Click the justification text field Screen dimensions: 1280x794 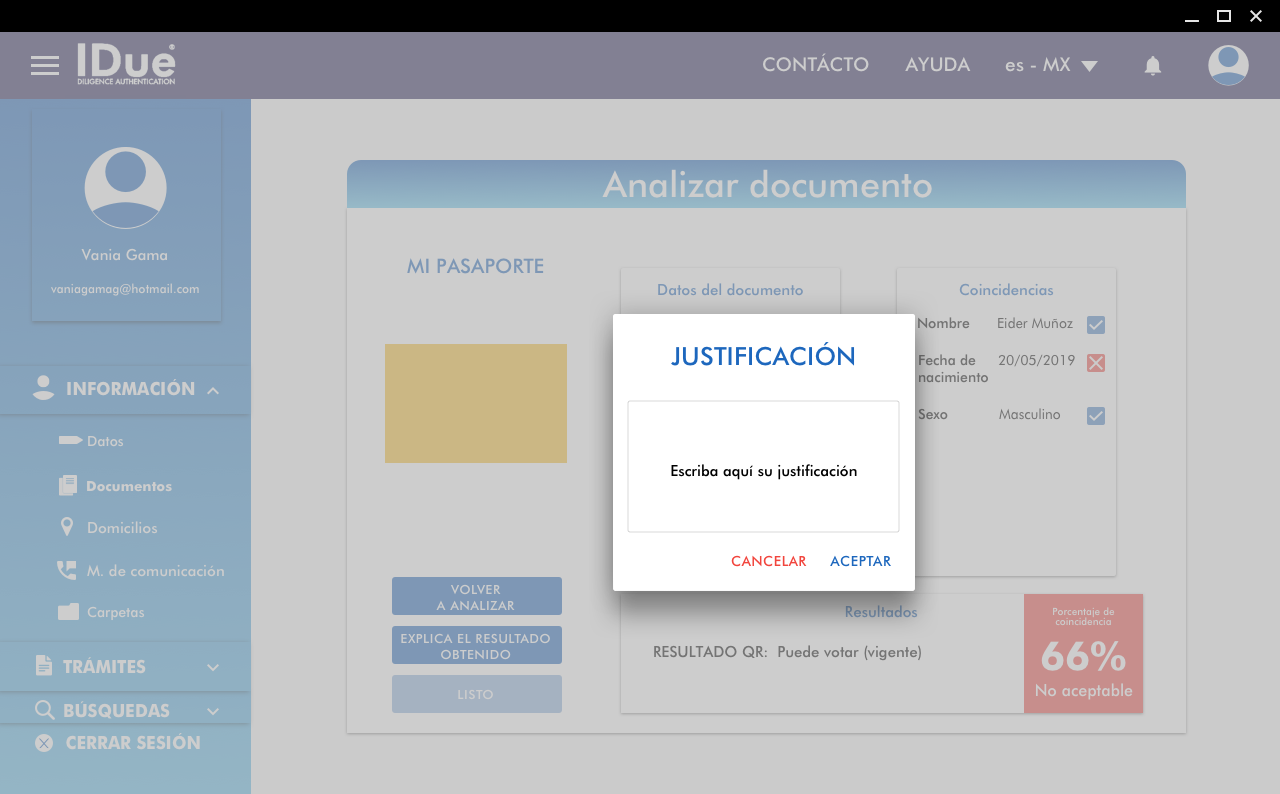[763, 467]
